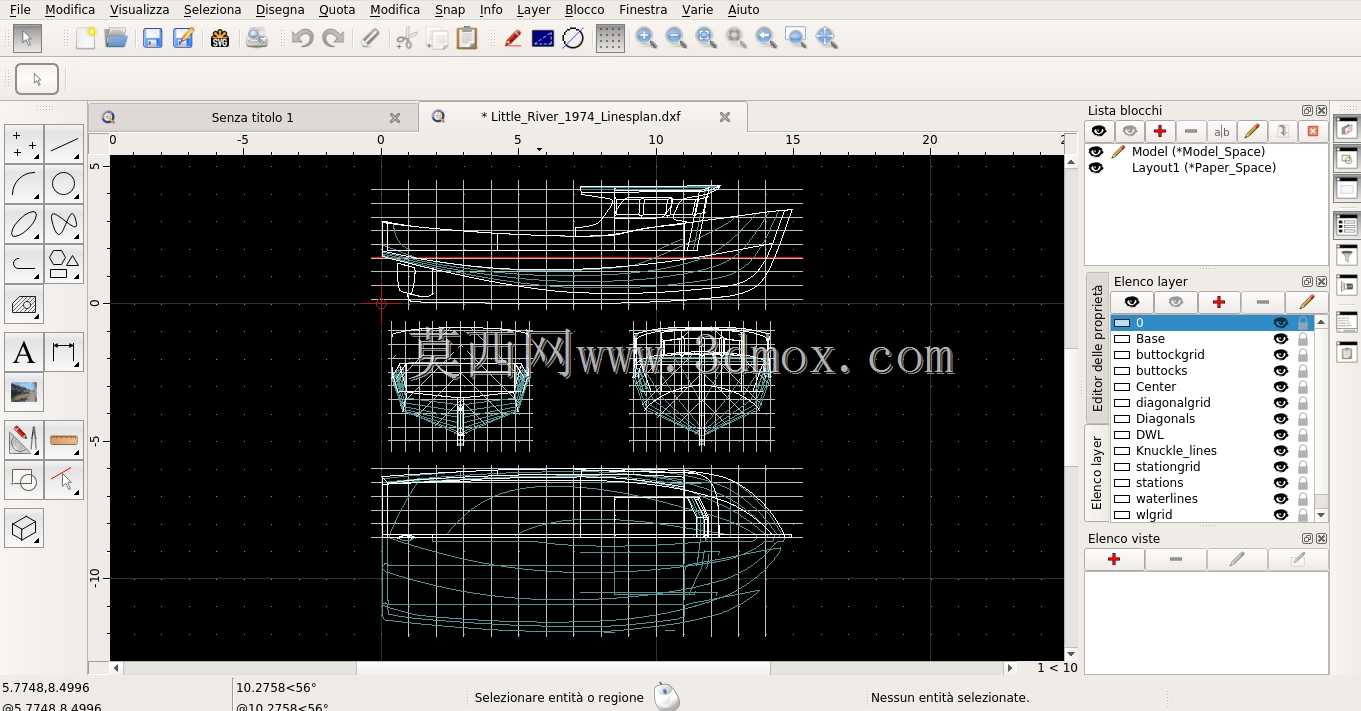Click the Undo arrow icon
This screenshot has width=1361, height=711.
302,38
